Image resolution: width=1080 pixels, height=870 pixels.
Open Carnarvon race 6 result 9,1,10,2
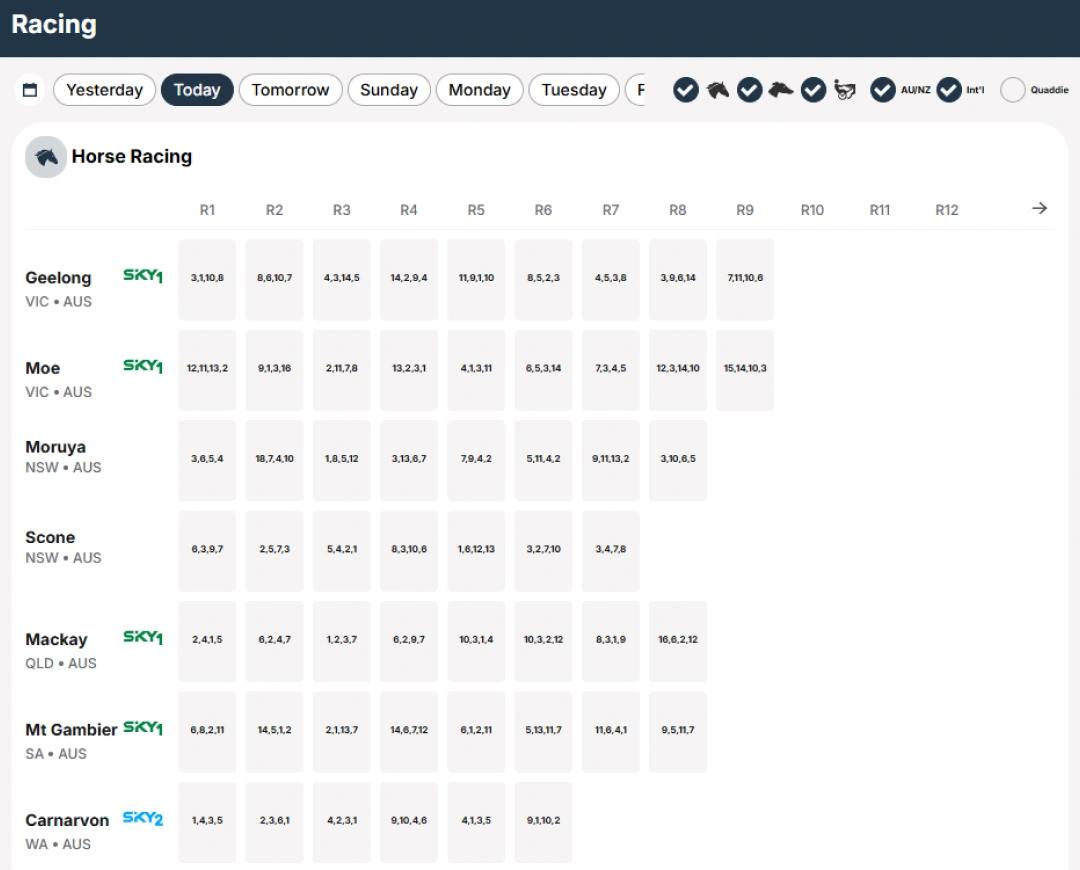(543, 822)
